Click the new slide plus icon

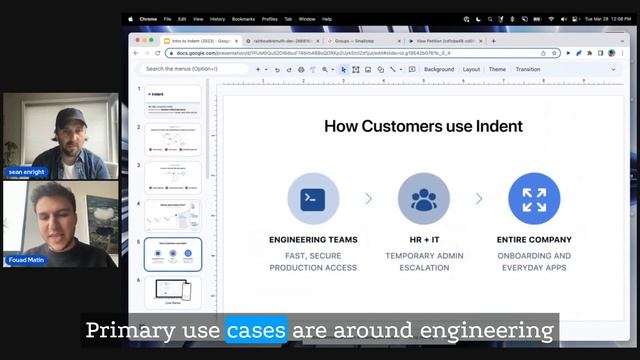coord(258,69)
